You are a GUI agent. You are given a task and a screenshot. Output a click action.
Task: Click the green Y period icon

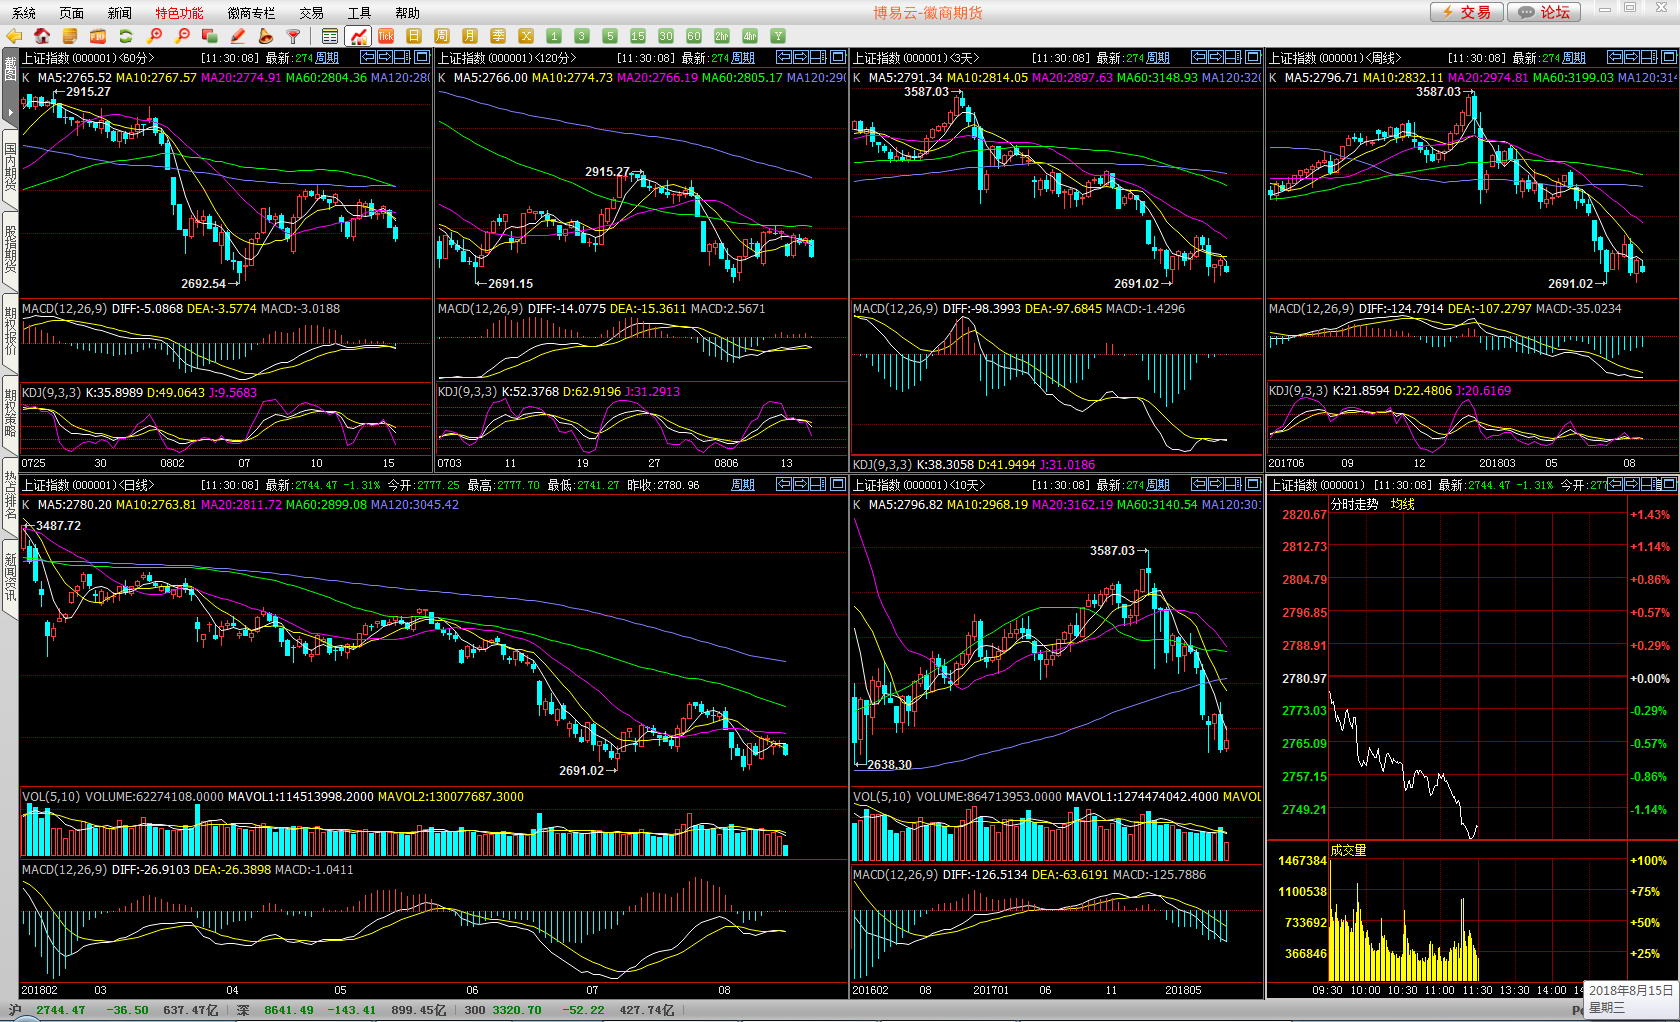tap(778, 36)
